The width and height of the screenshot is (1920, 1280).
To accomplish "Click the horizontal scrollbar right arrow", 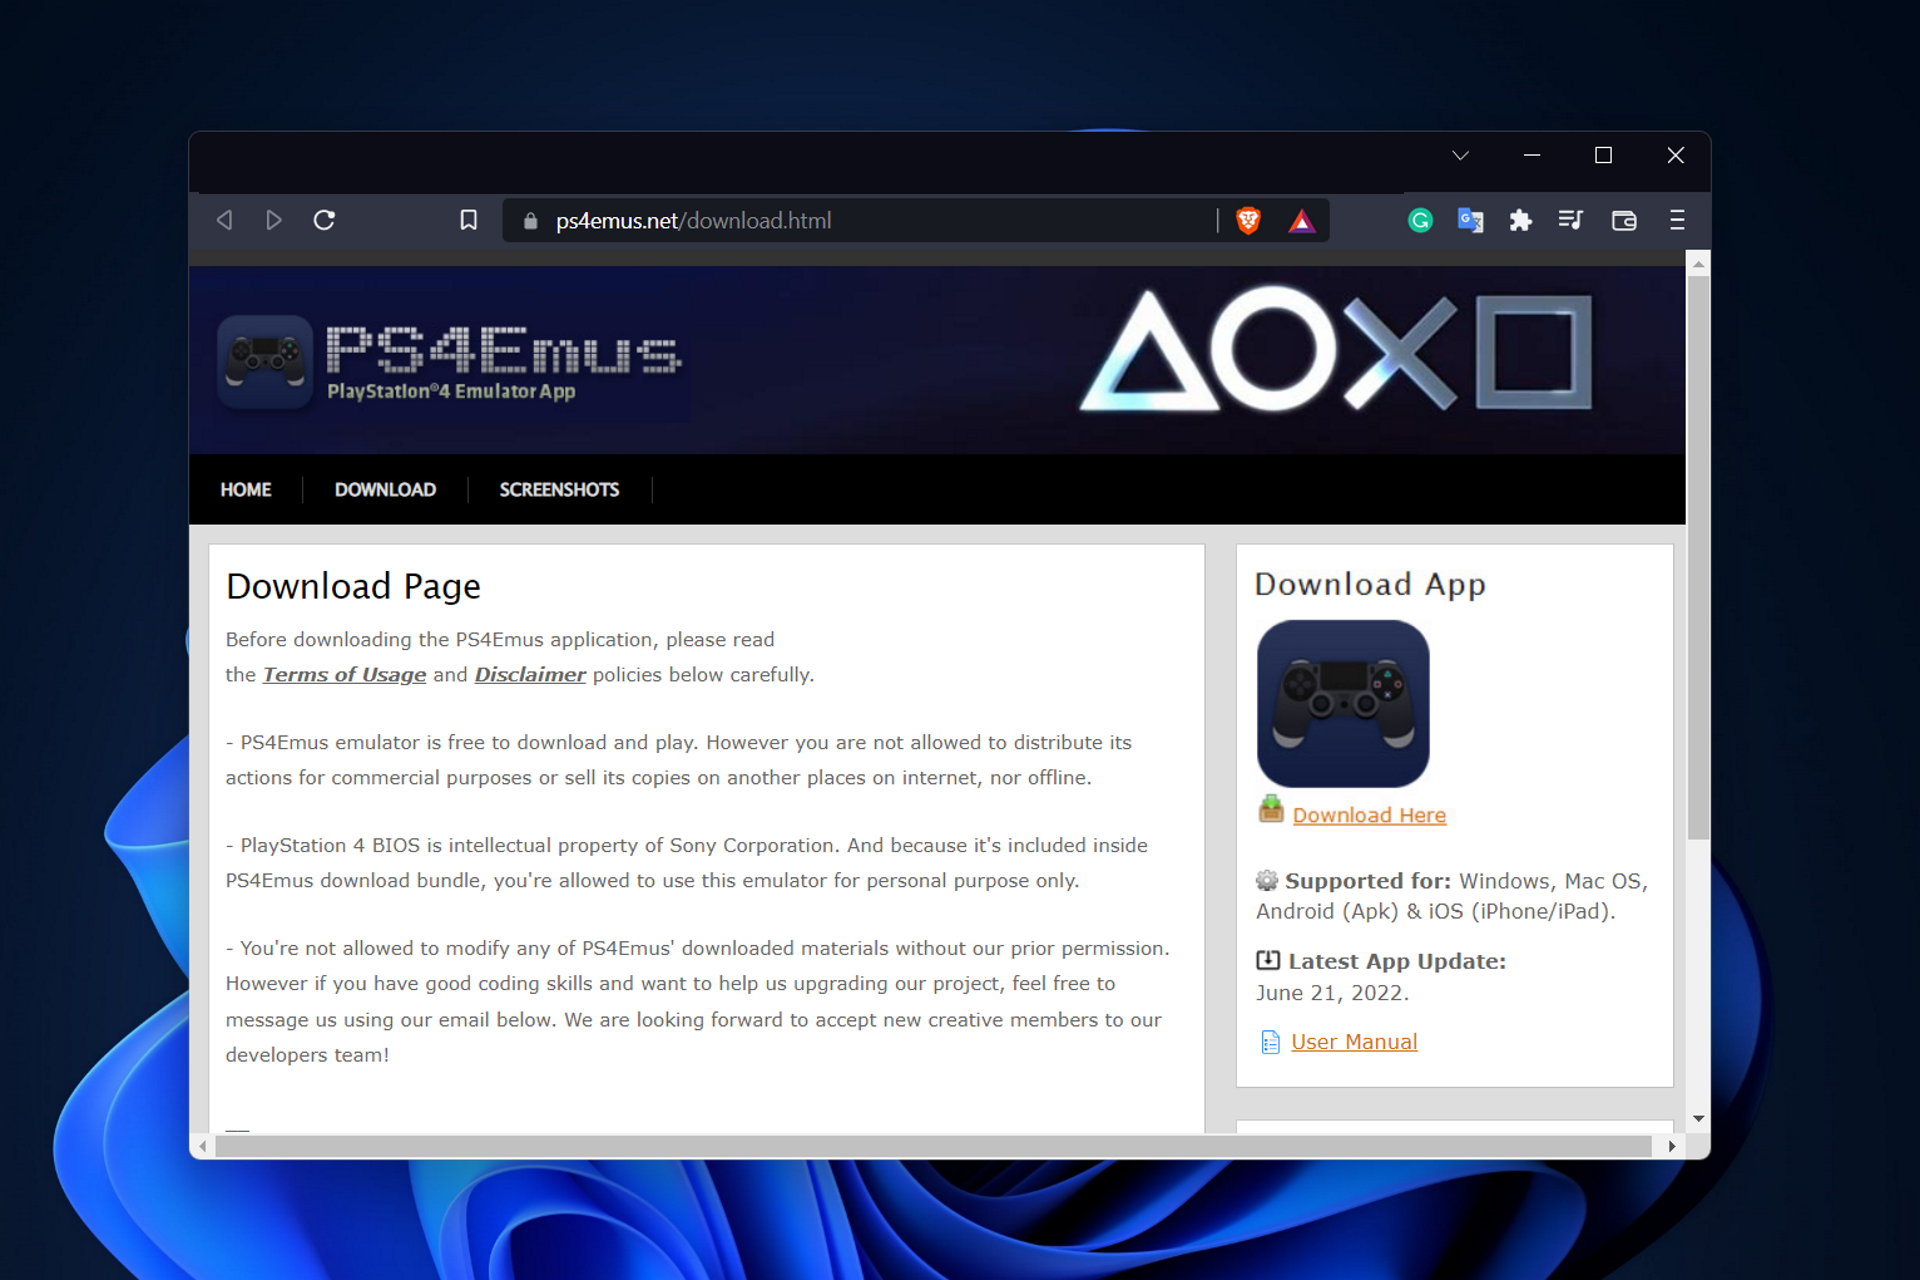I will point(1672,1147).
